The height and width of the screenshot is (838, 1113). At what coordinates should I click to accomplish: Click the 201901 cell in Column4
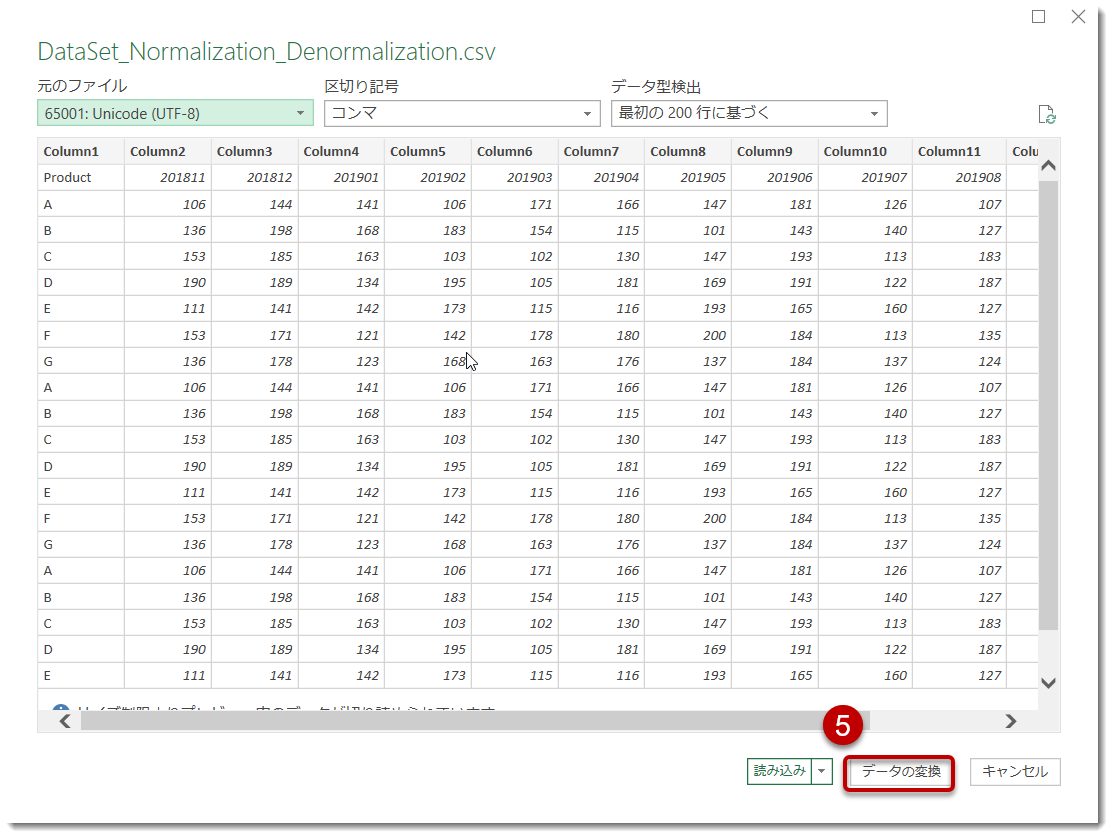coord(341,178)
